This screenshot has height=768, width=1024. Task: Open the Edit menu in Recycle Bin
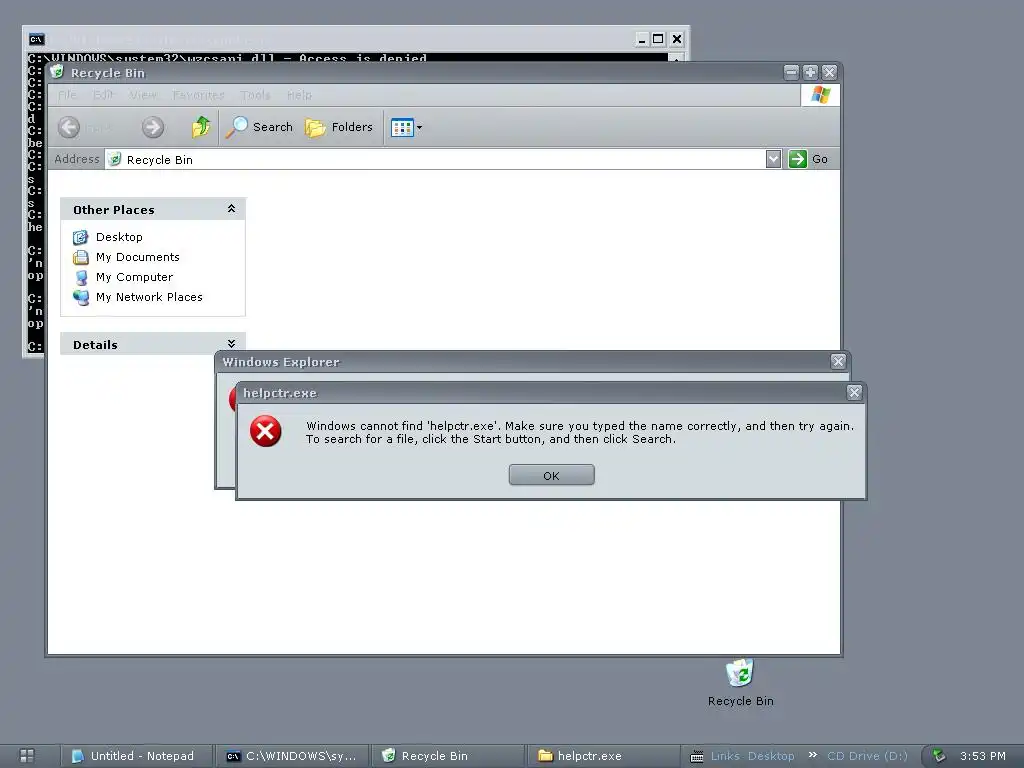click(x=103, y=95)
